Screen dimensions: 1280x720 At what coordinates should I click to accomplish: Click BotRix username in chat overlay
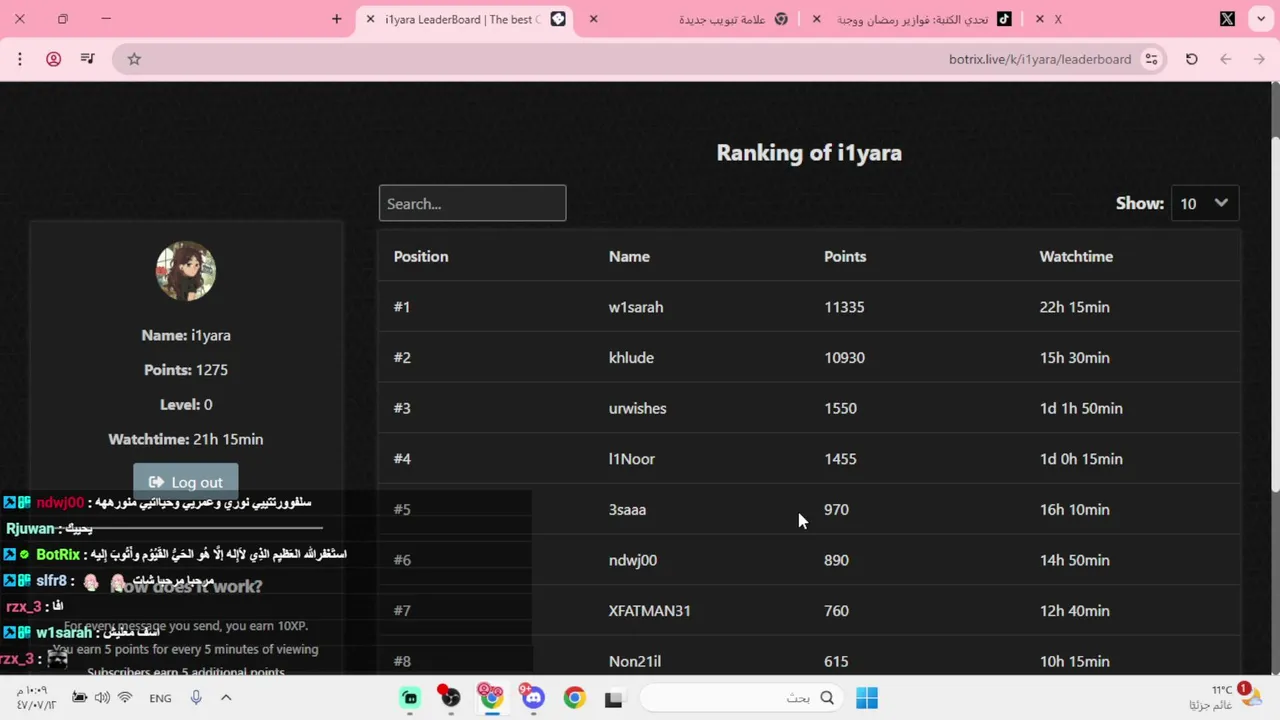pyautogui.click(x=58, y=554)
